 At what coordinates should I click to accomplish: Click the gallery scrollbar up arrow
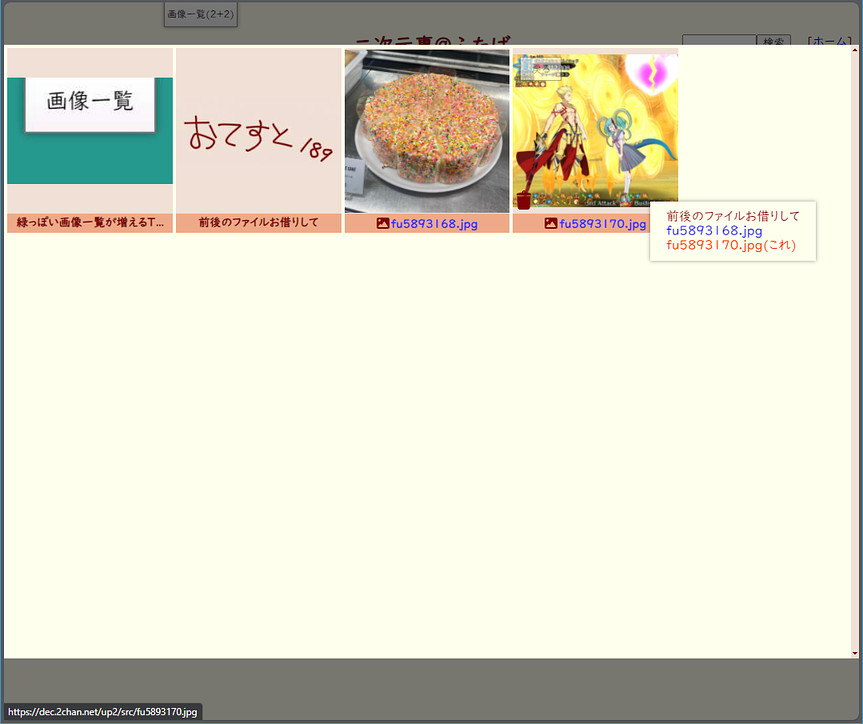pyautogui.click(x=854, y=51)
